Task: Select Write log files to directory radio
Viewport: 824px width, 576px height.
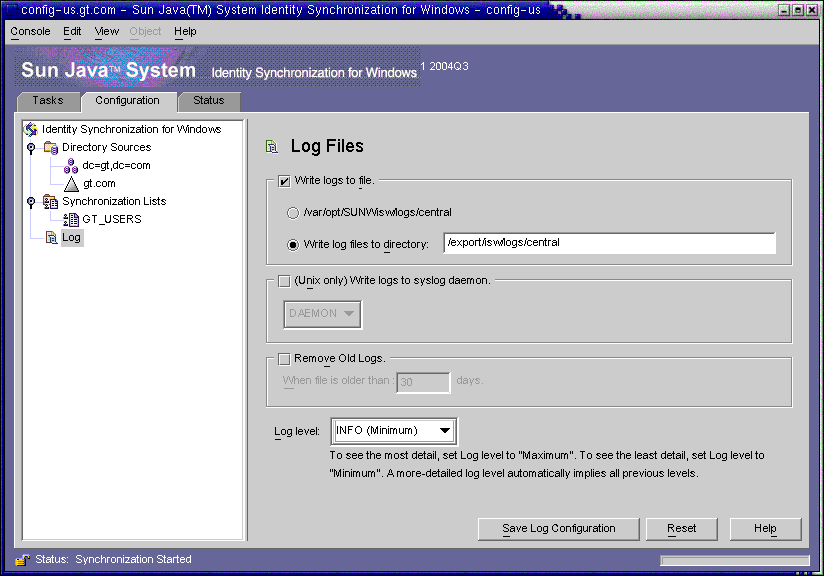Action: 293,245
